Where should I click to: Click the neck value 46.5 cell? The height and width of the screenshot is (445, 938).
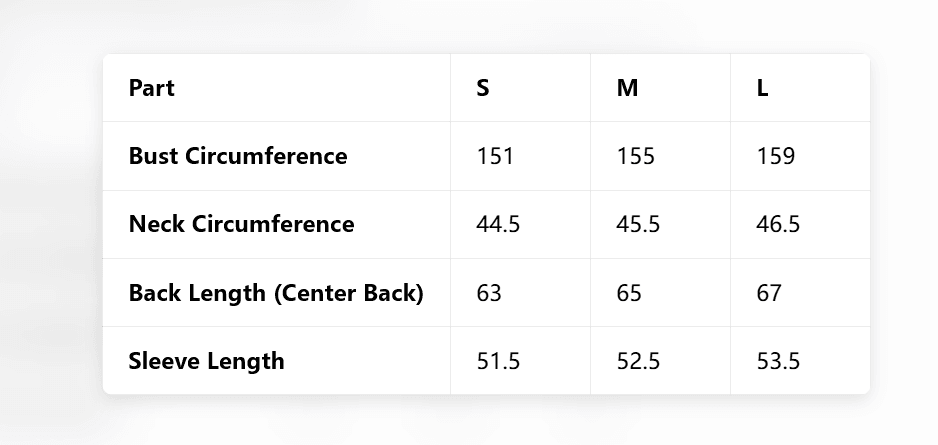point(778,224)
